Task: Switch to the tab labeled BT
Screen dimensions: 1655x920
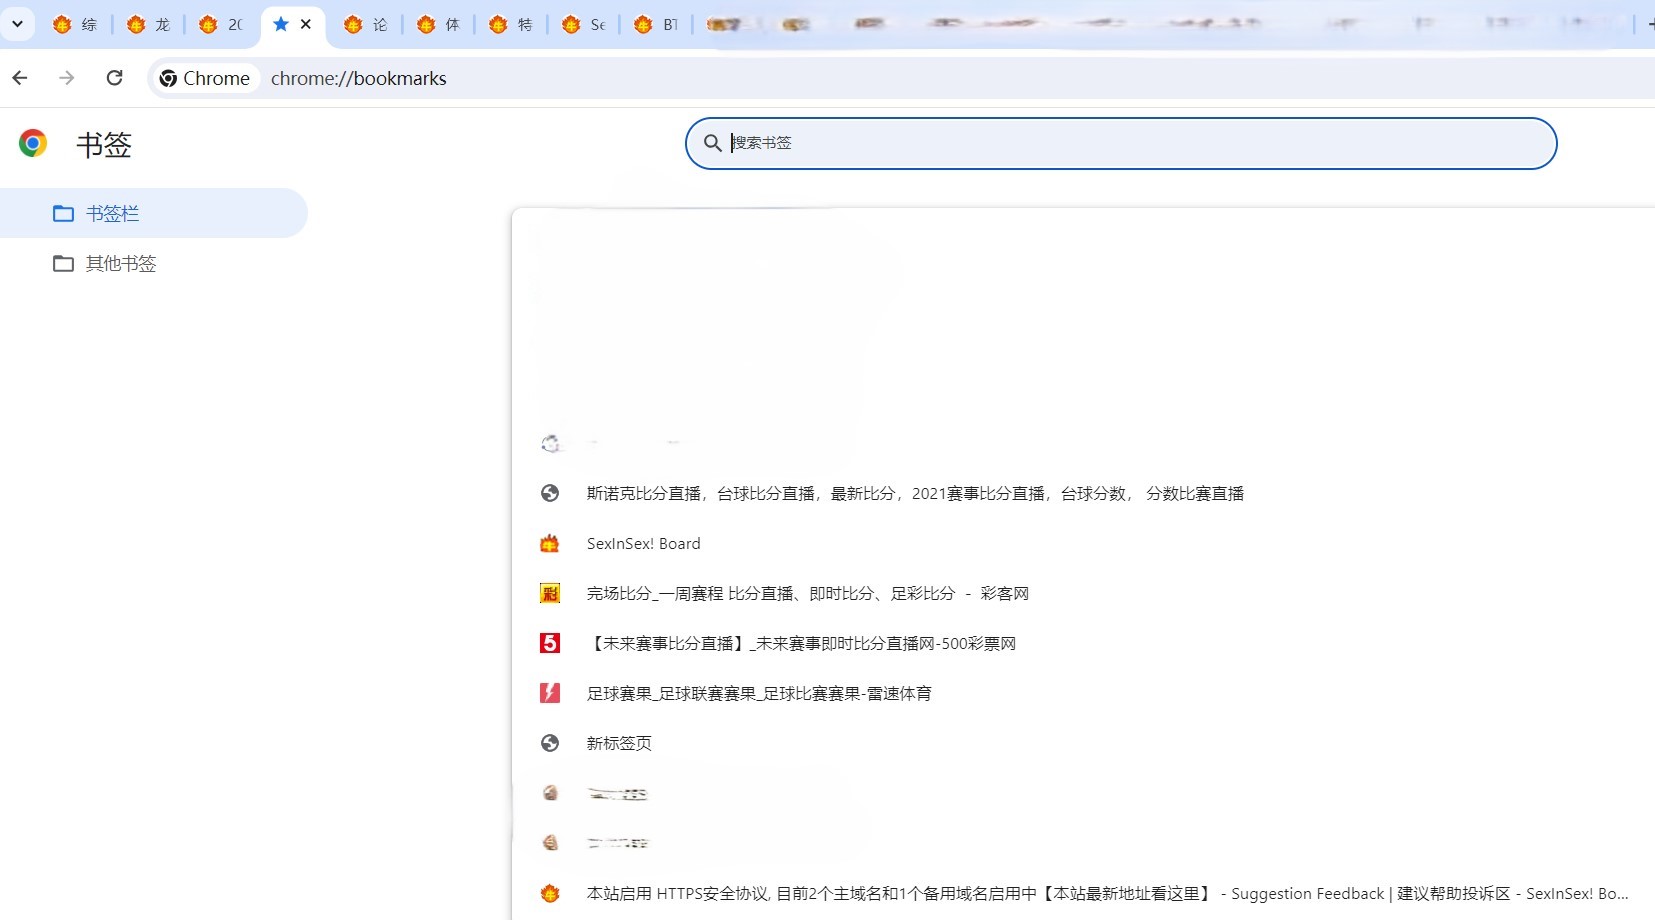Action: (656, 25)
